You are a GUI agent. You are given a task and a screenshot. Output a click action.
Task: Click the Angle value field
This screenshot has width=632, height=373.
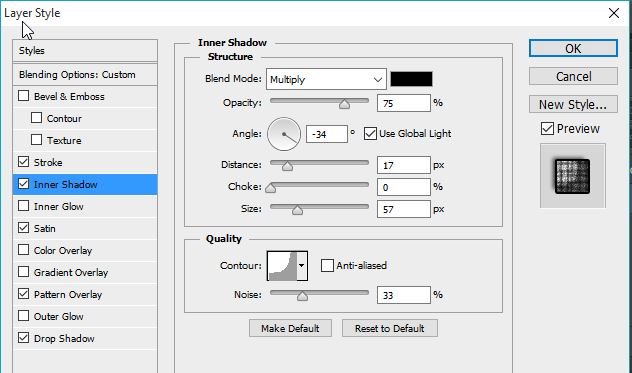click(326, 134)
